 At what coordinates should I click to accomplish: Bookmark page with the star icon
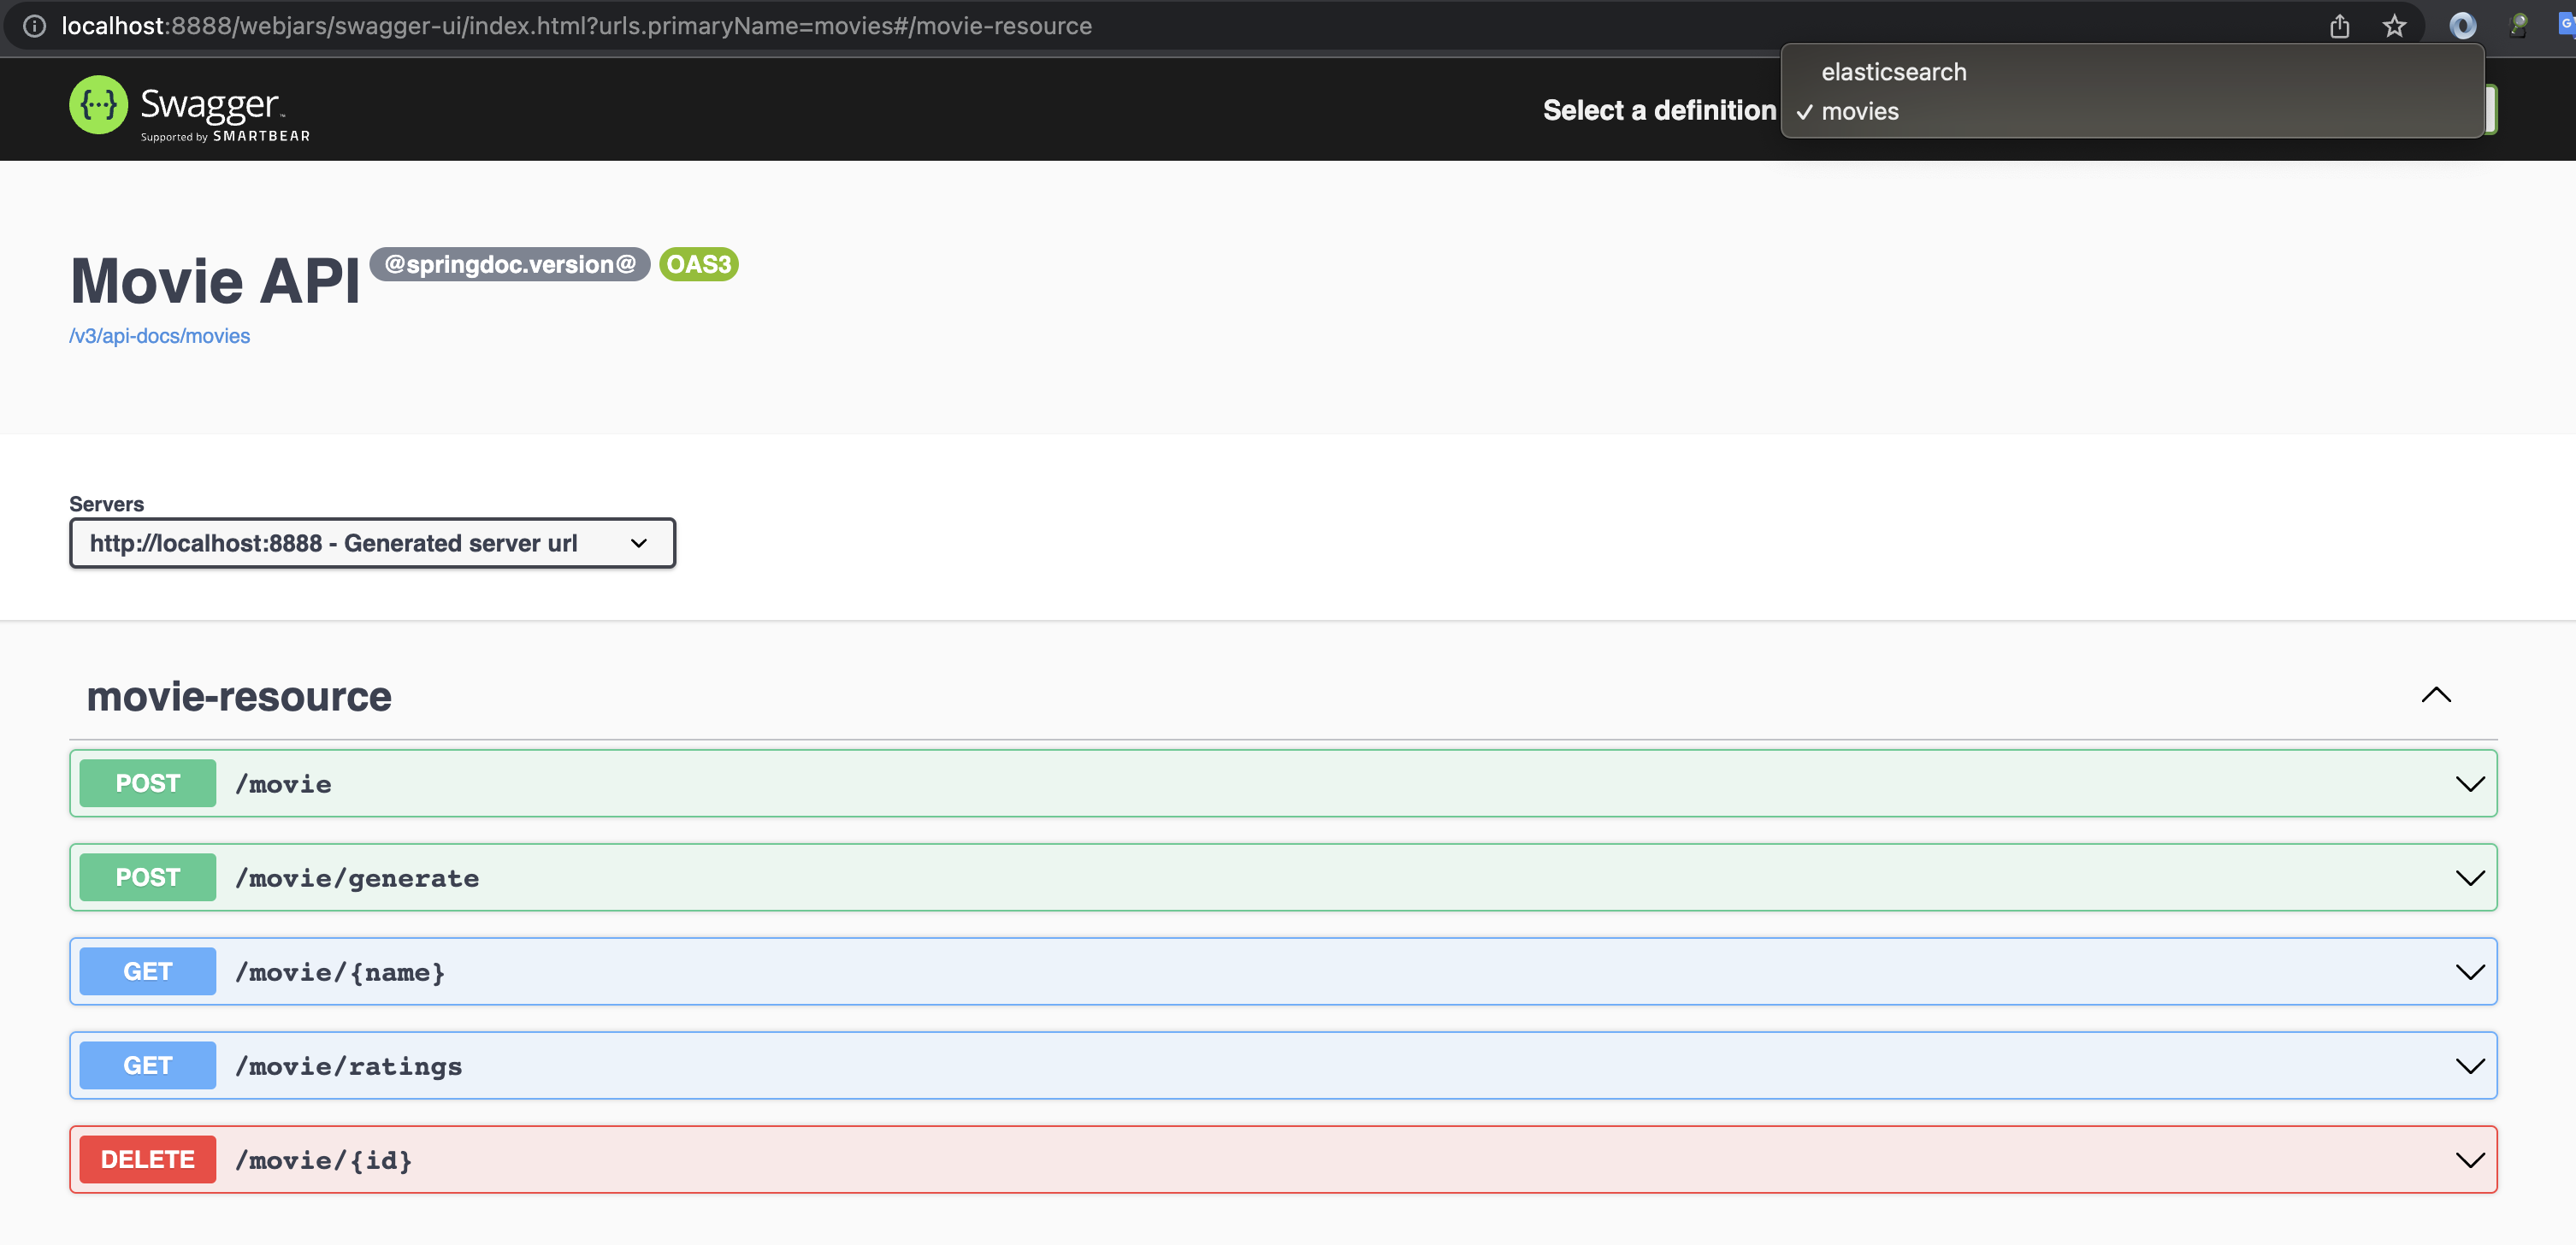click(2394, 26)
